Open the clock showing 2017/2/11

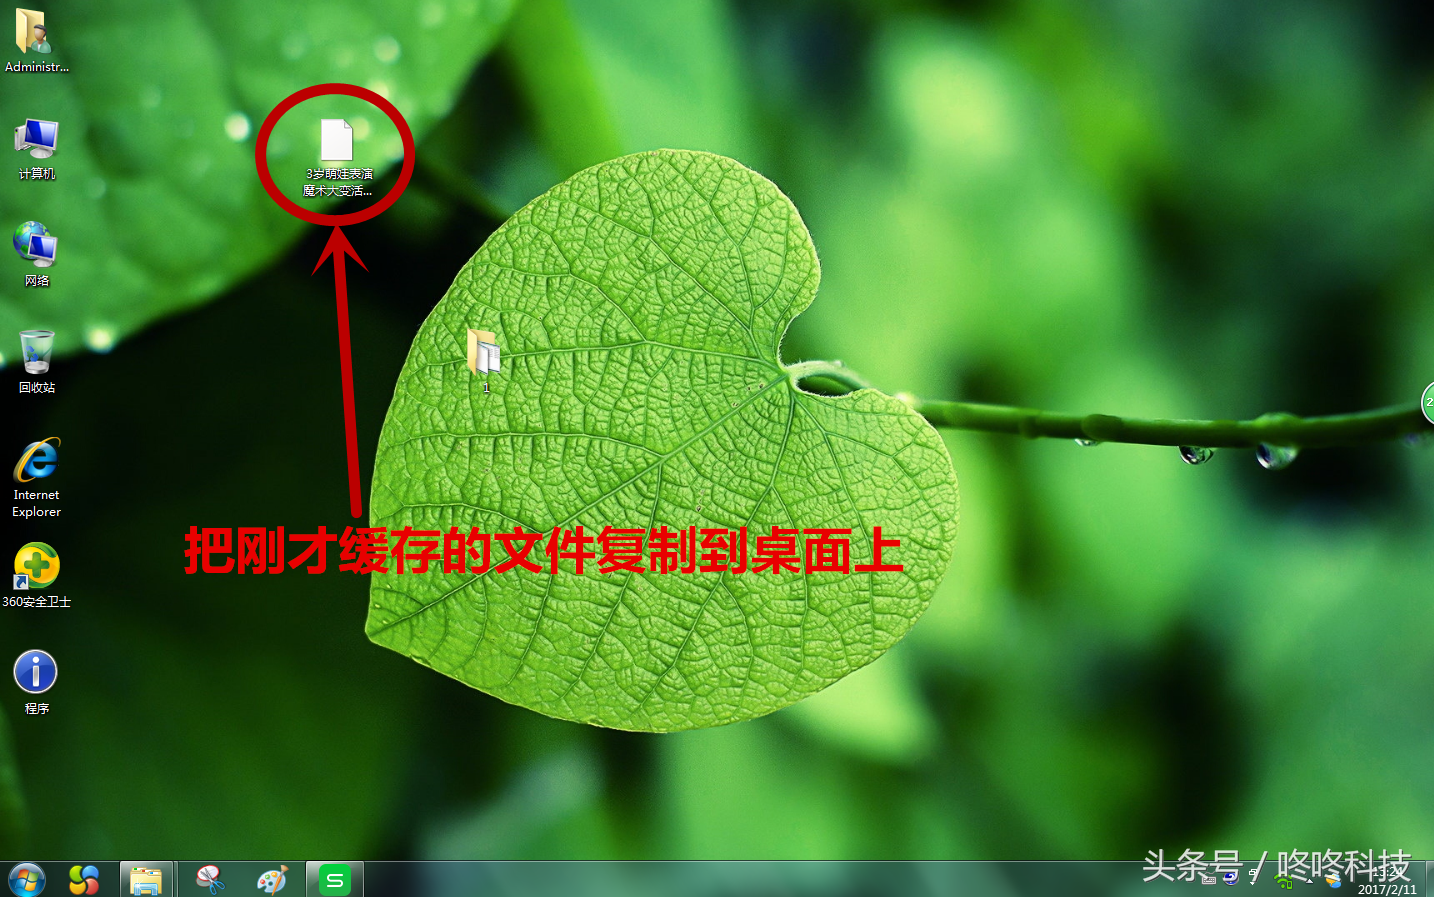click(1386, 881)
